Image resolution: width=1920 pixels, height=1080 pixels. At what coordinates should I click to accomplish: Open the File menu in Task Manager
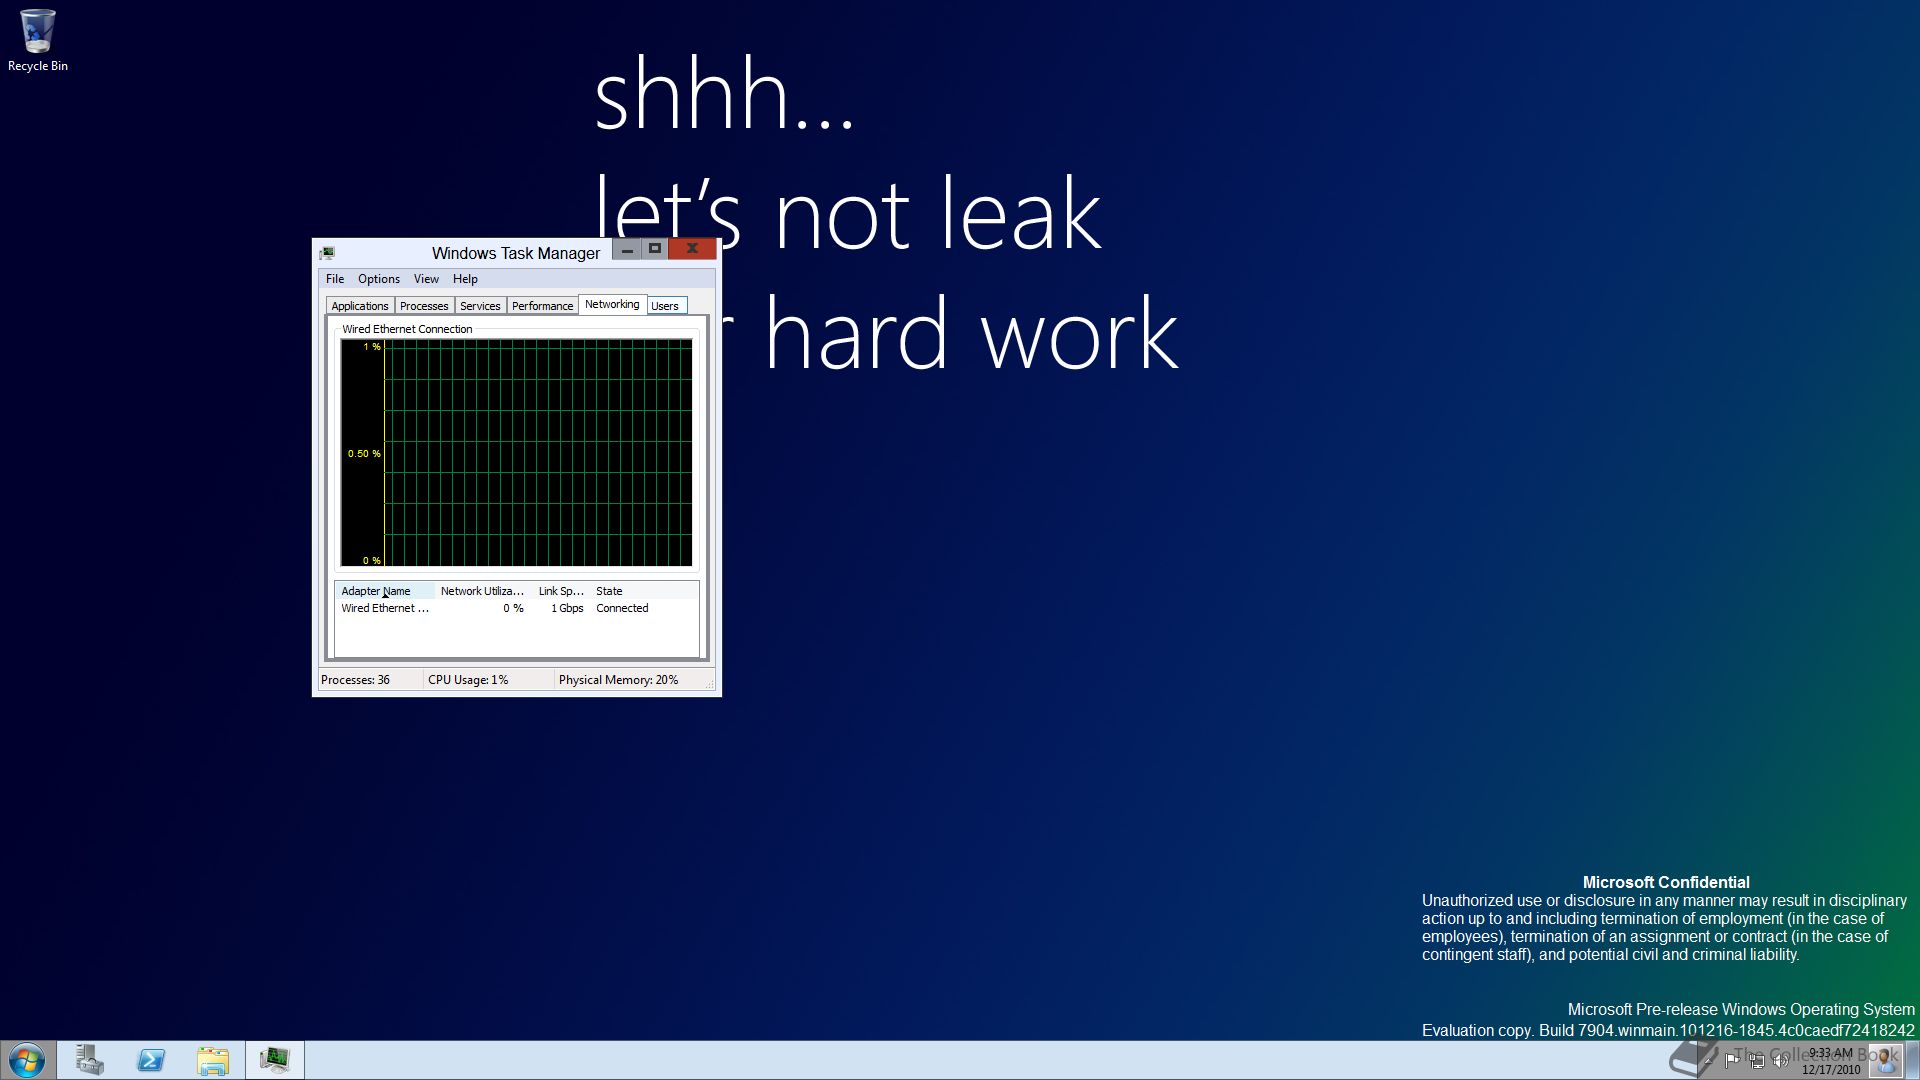click(335, 279)
